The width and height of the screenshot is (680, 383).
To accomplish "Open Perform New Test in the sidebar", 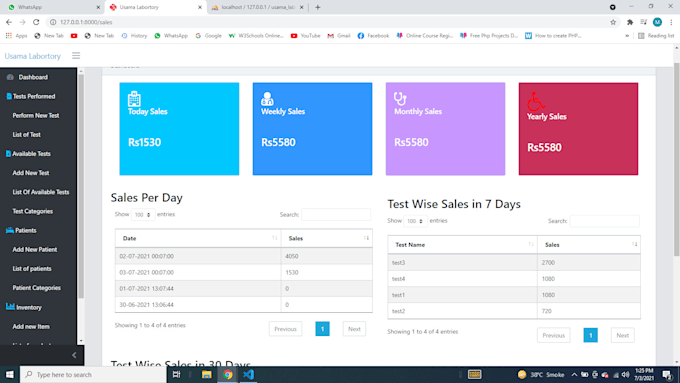I will tap(36, 115).
